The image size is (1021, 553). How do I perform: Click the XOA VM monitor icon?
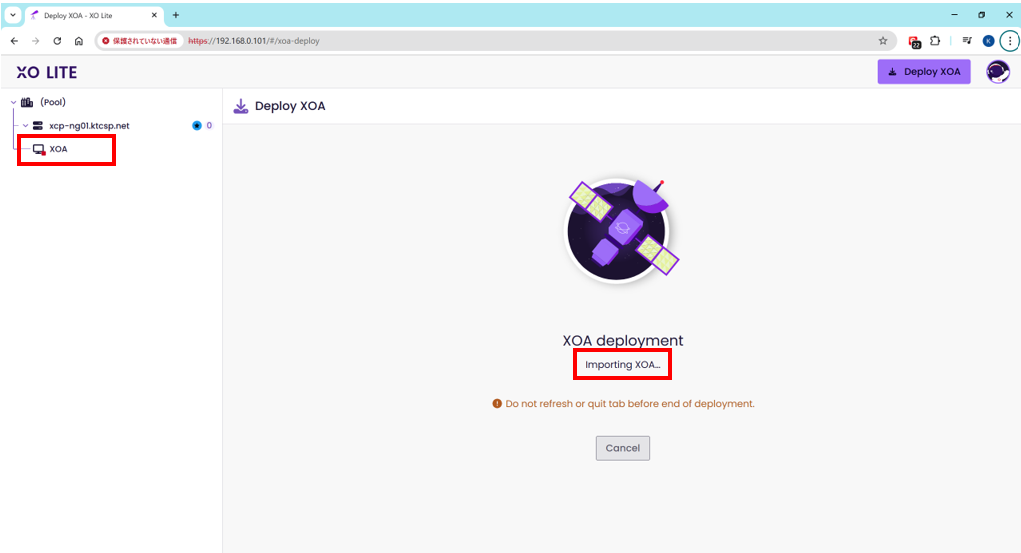pos(39,149)
